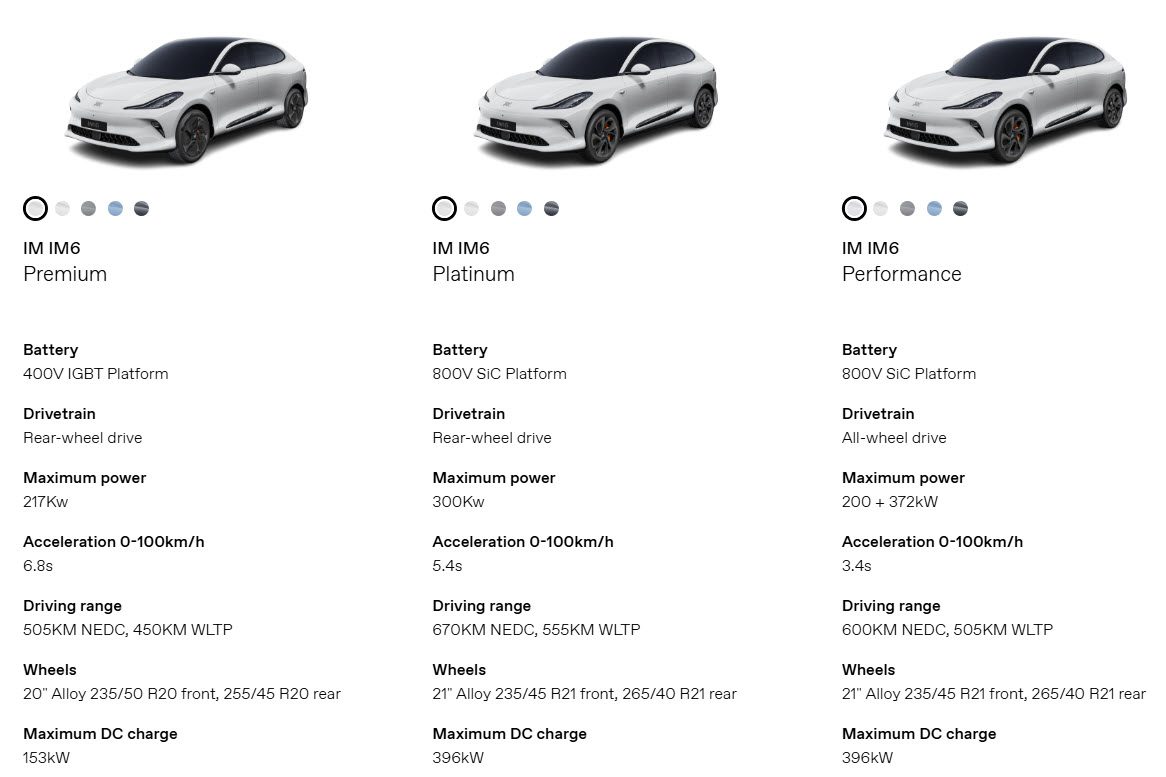Image resolution: width=1166 pixels, height=777 pixels.
Task: Pick medium gray color for IM6 Performance
Action: tap(907, 209)
